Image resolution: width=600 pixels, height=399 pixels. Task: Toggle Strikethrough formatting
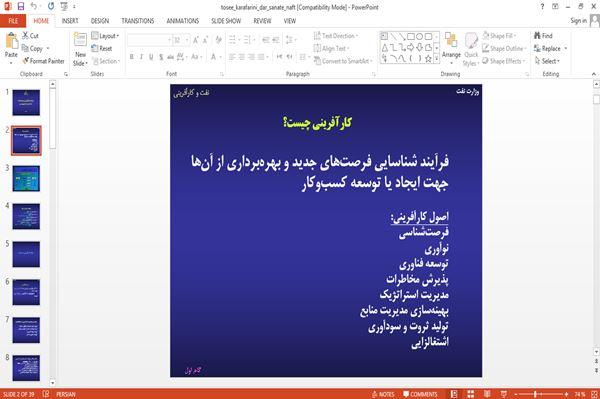171,57
